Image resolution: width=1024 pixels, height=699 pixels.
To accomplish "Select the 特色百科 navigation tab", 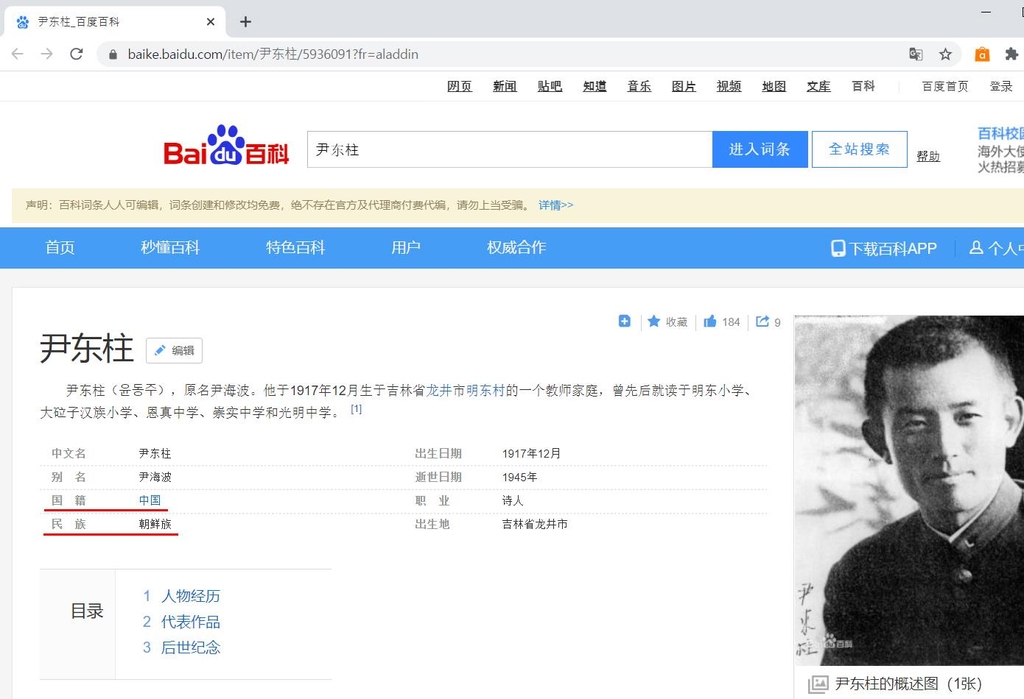I will [x=295, y=248].
